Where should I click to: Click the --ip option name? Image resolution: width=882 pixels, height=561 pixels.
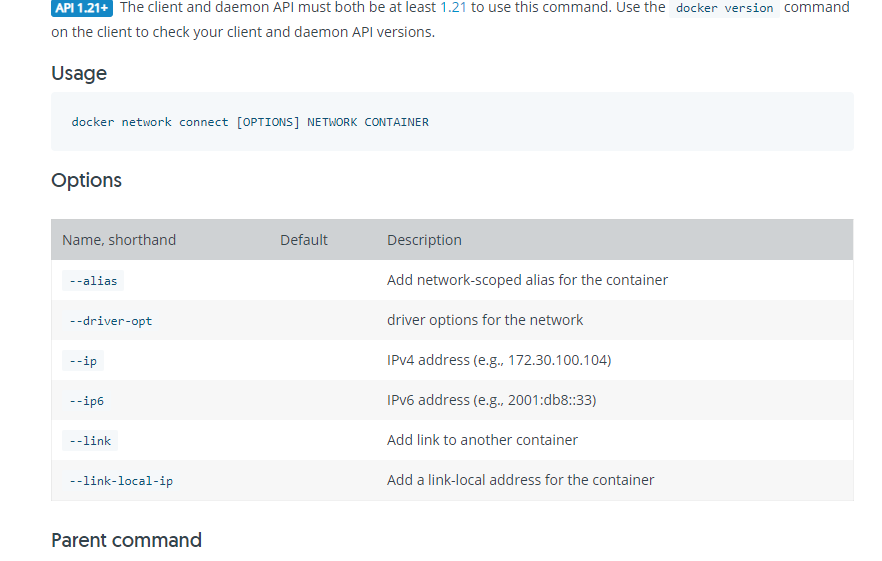click(x=83, y=361)
